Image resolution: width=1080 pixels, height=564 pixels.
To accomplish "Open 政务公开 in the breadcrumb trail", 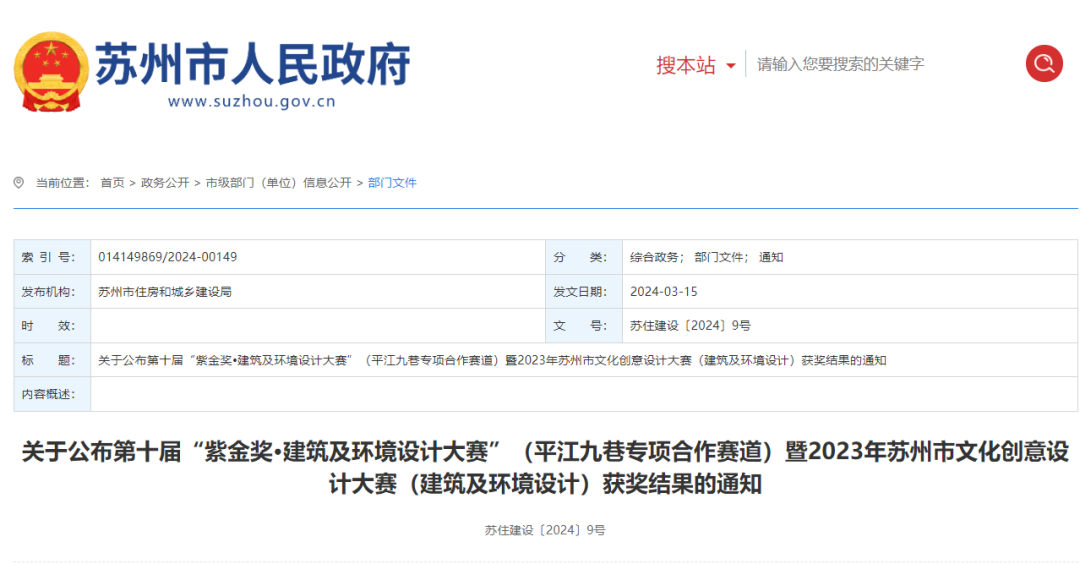I will 165,183.
